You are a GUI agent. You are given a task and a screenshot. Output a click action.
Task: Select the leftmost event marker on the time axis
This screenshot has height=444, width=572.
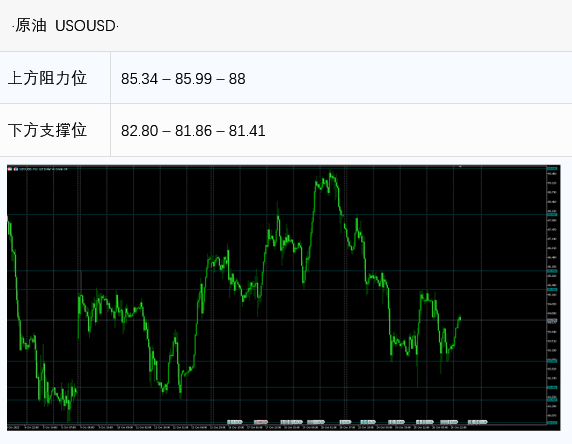(x=235, y=422)
